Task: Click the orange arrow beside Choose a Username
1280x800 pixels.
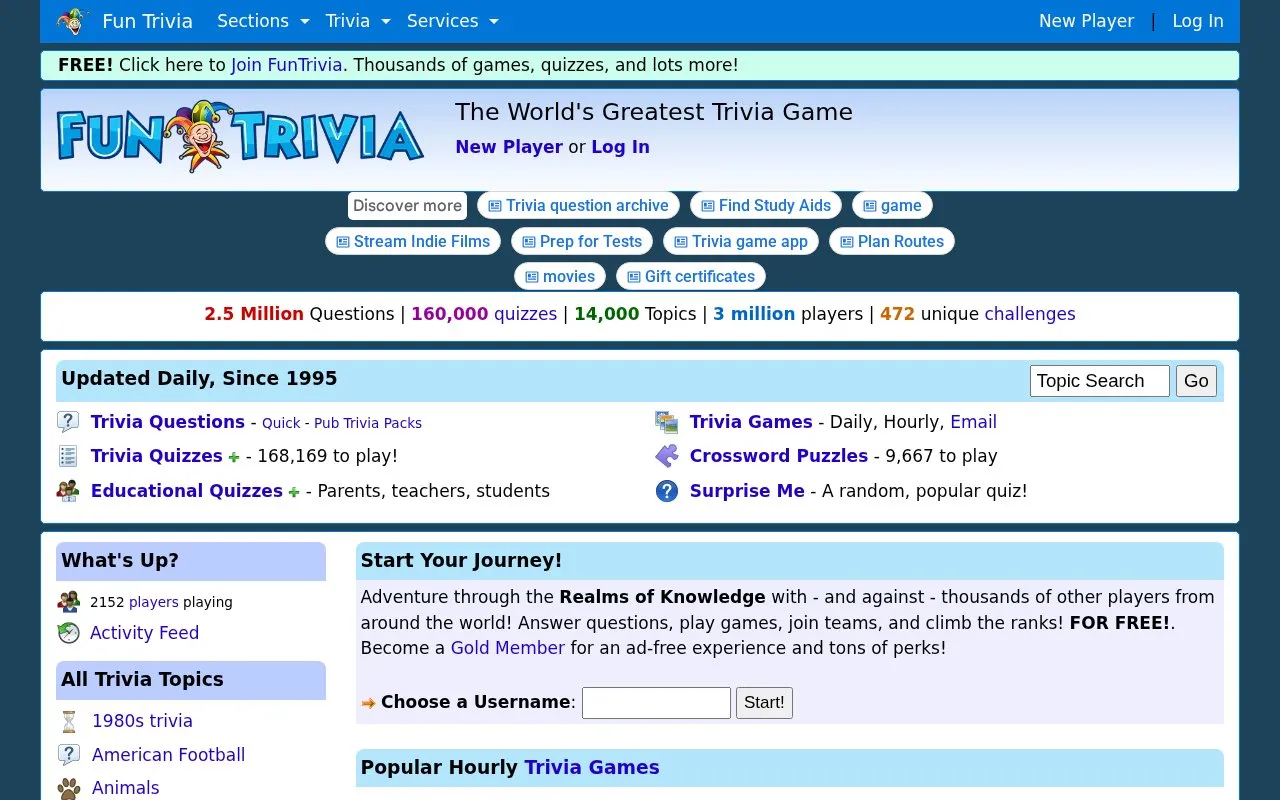Action: click(x=368, y=703)
